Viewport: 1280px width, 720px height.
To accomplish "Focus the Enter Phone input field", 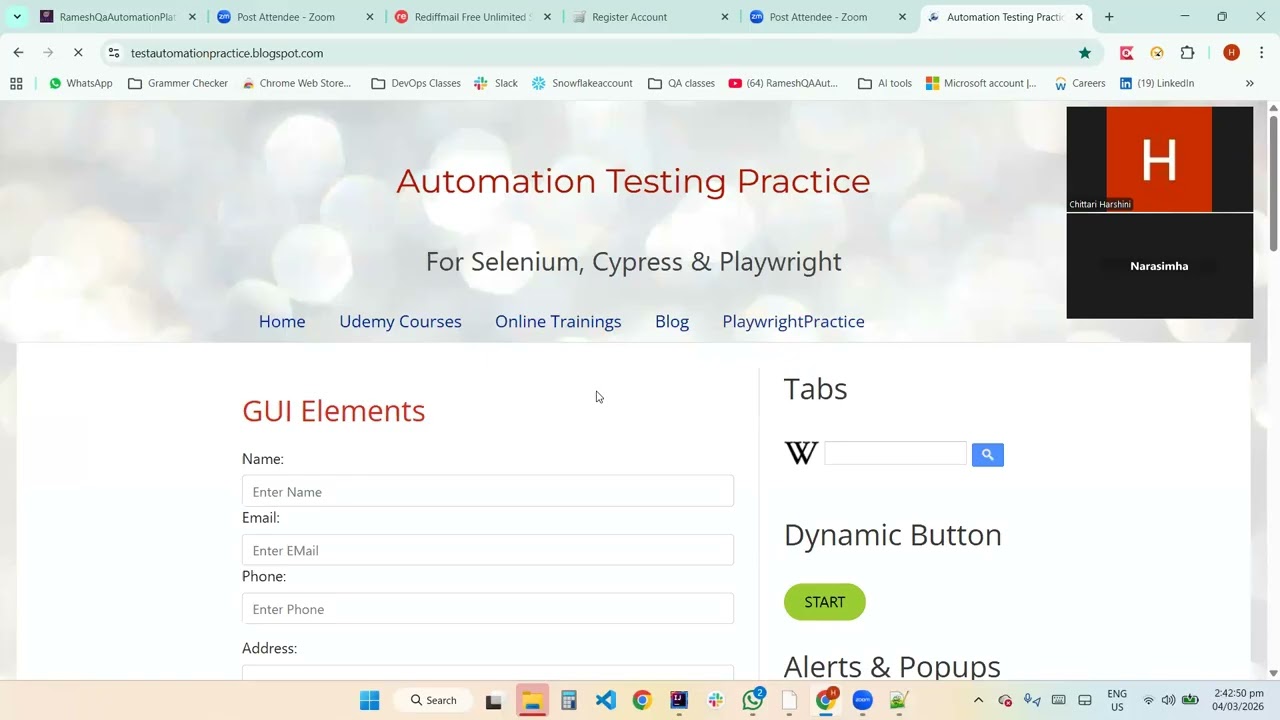I will click(x=488, y=609).
